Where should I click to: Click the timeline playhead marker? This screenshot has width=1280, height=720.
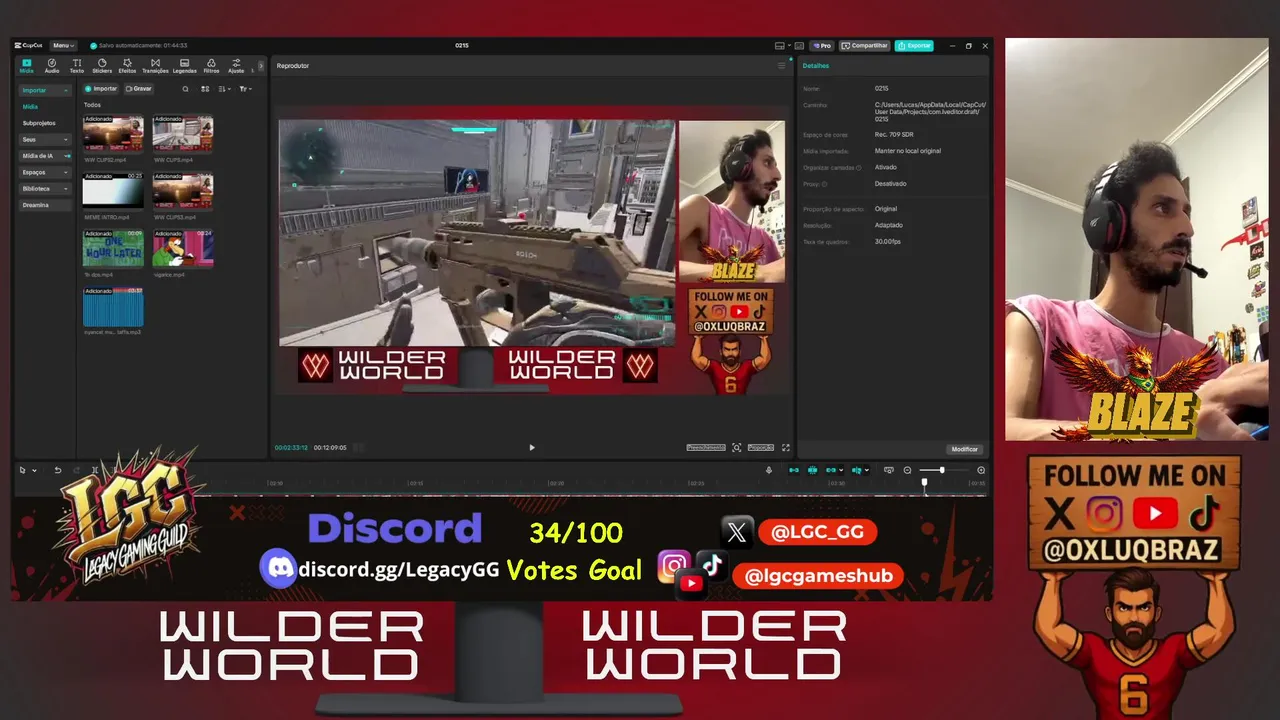924,483
